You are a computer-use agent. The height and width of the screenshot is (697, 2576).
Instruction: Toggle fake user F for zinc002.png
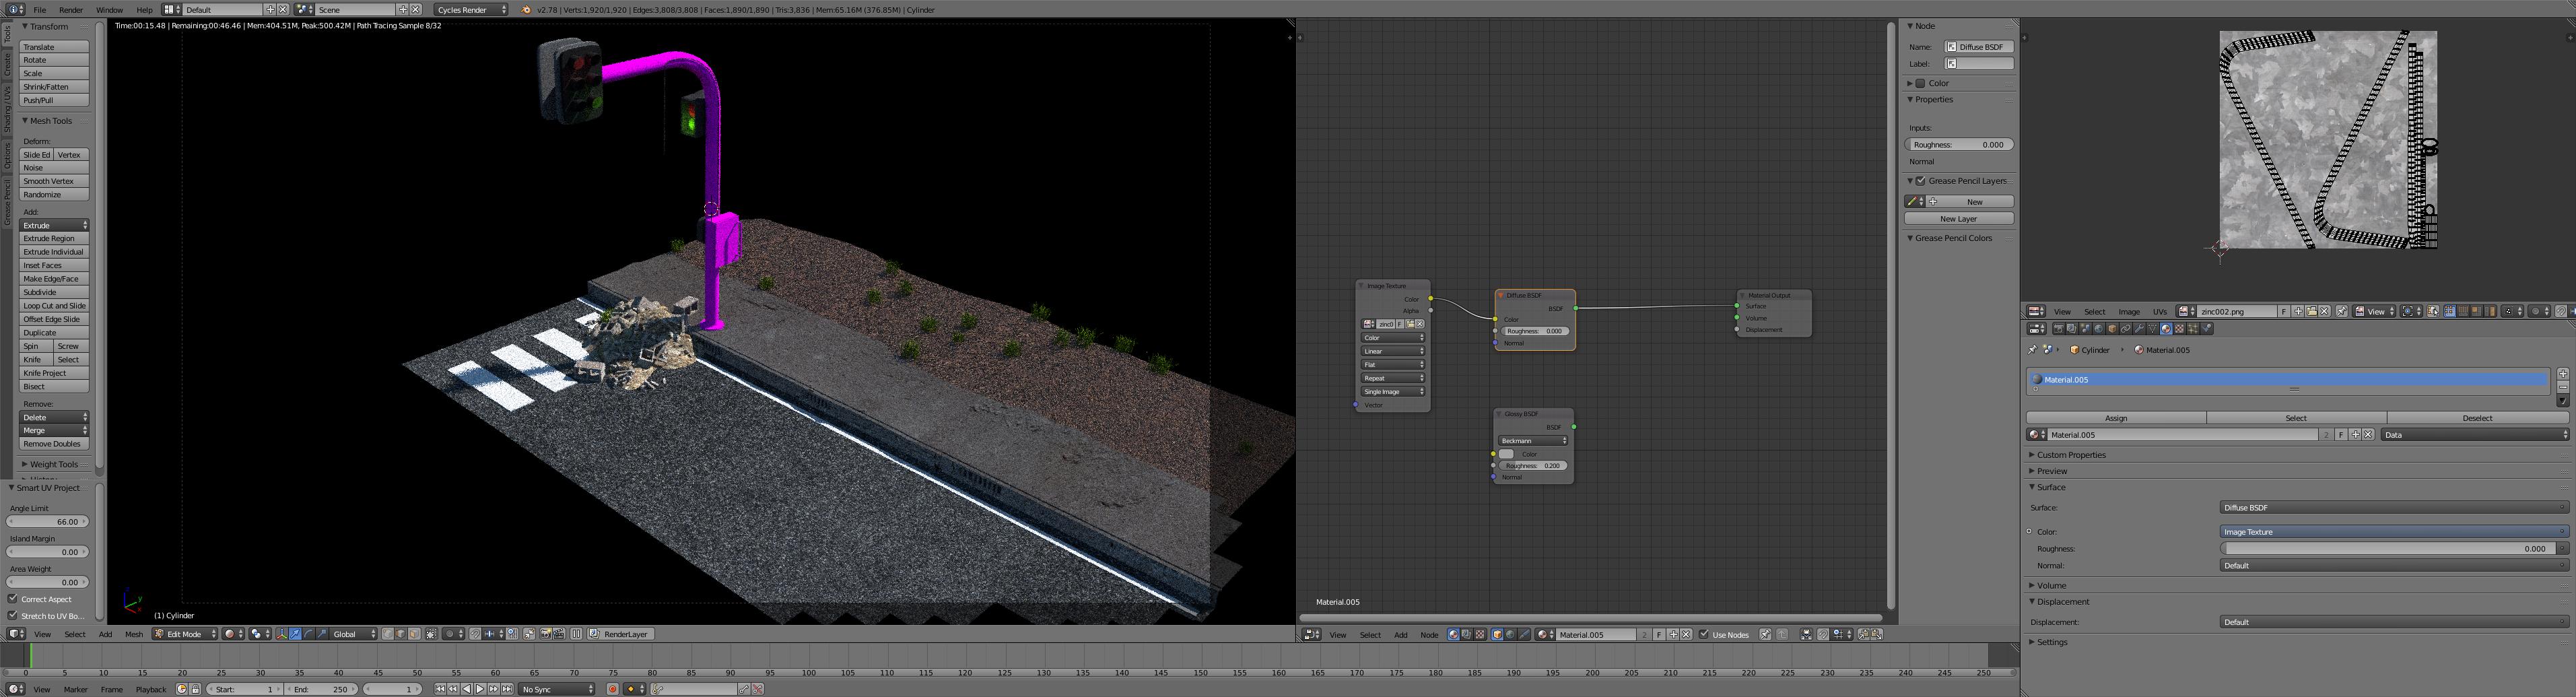(2284, 312)
